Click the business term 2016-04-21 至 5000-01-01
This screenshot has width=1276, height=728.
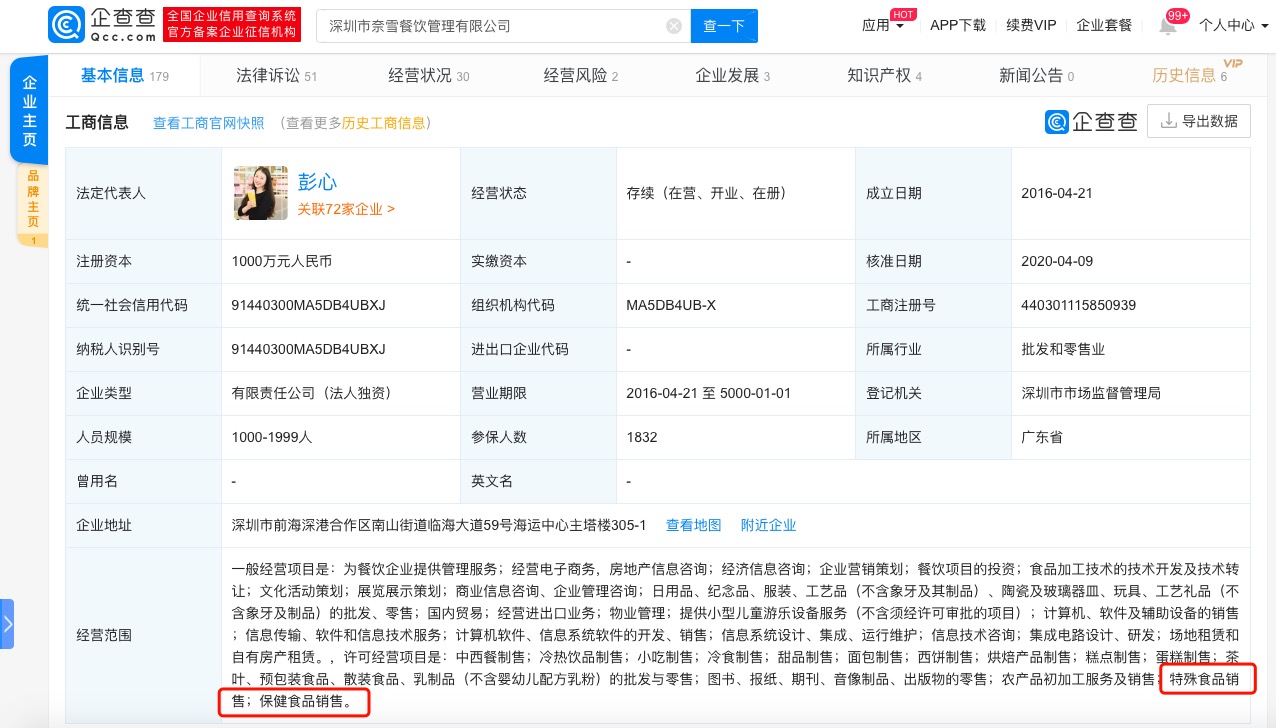pyautogui.click(x=709, y=393)
